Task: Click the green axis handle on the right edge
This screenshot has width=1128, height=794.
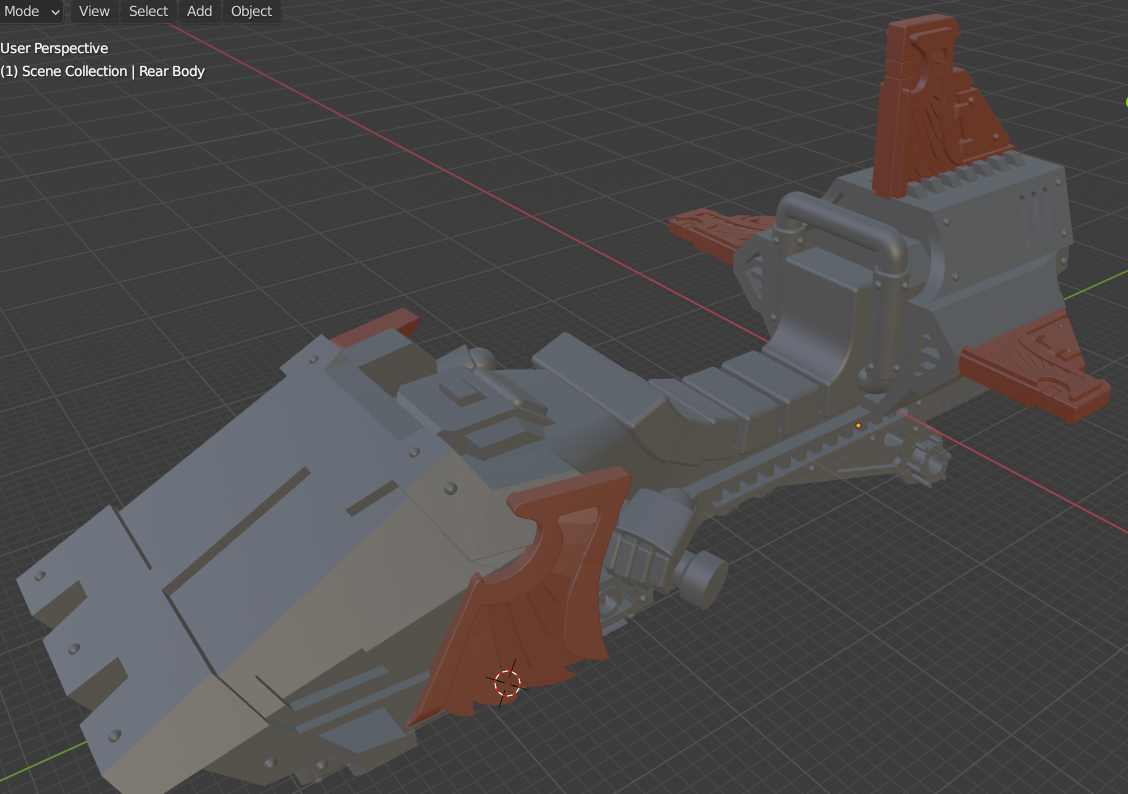Action: click(1125, 100)
